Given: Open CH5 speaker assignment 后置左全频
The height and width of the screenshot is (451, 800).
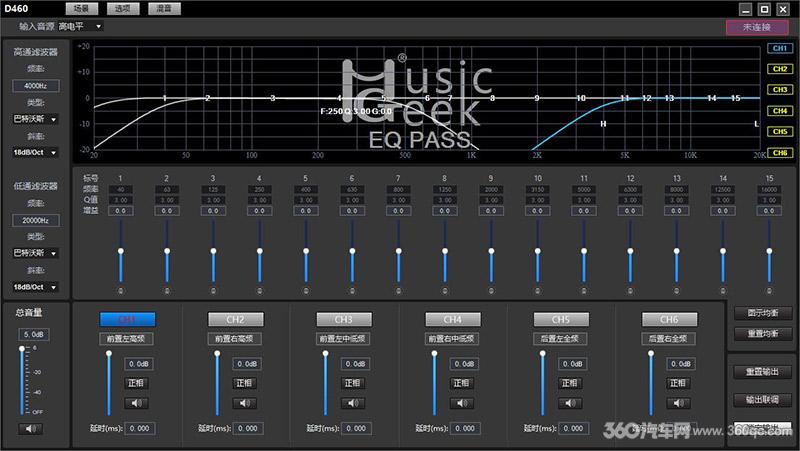Looking at the screenshot, I should (560, 339).
